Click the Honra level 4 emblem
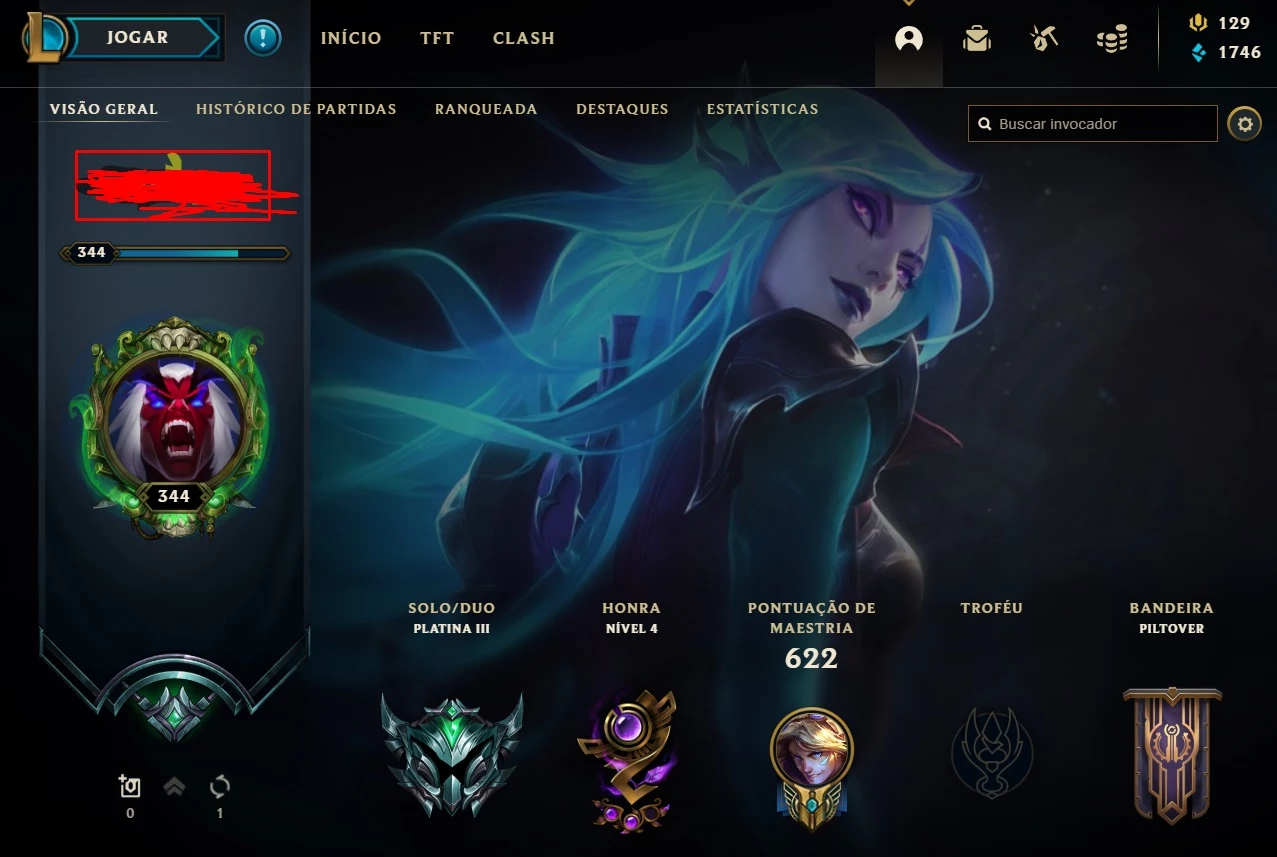 629,760
